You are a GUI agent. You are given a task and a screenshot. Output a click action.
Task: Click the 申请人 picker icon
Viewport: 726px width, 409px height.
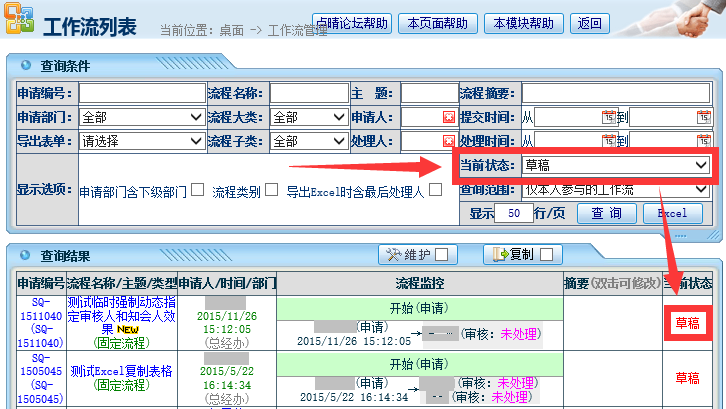click(x=448, y=117)
